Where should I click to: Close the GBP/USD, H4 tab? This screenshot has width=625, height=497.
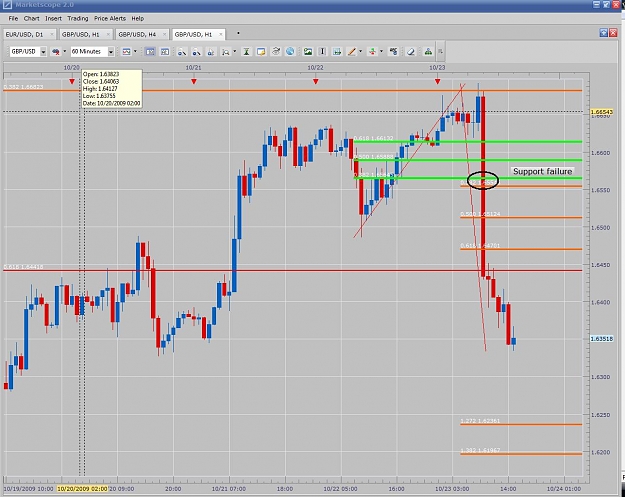(x=164, y=35)
